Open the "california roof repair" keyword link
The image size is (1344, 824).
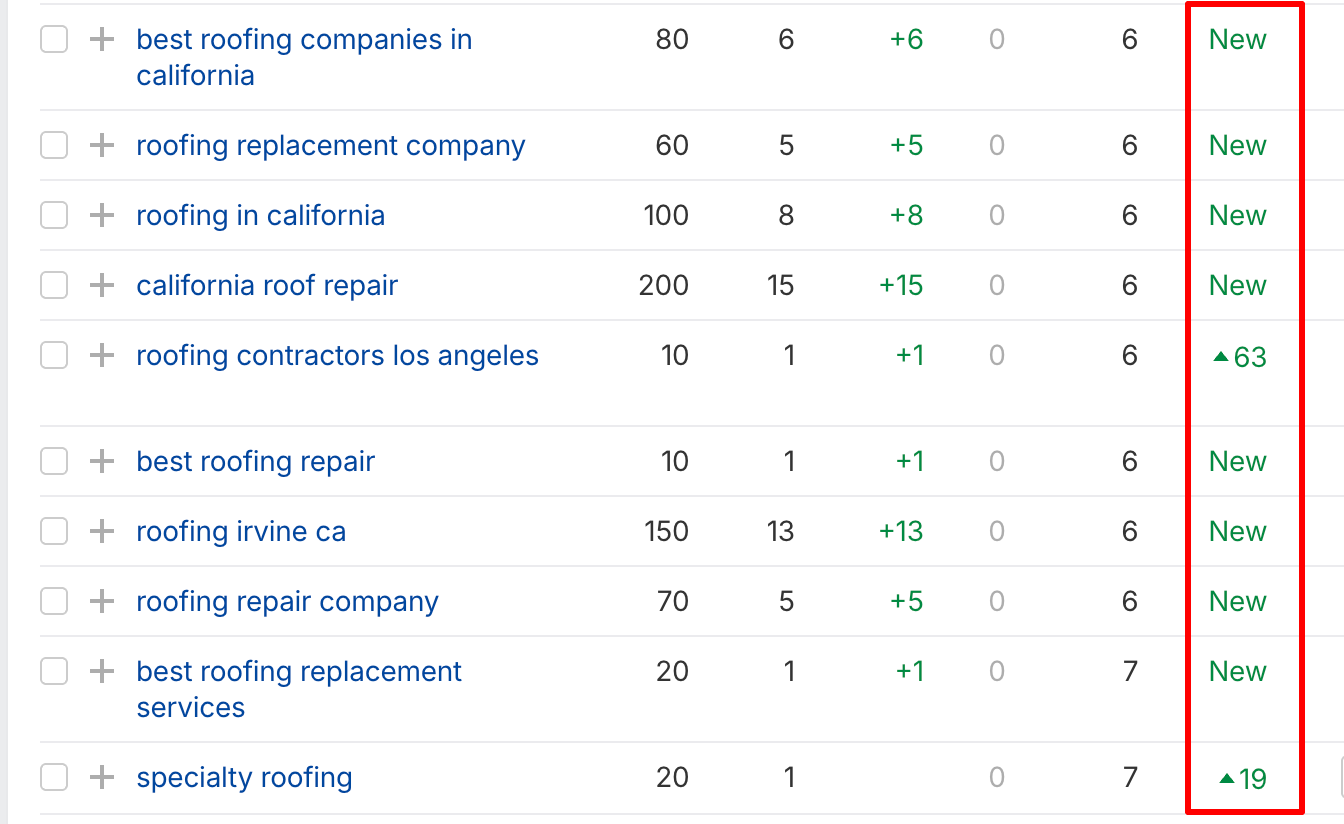click(266, 285)
